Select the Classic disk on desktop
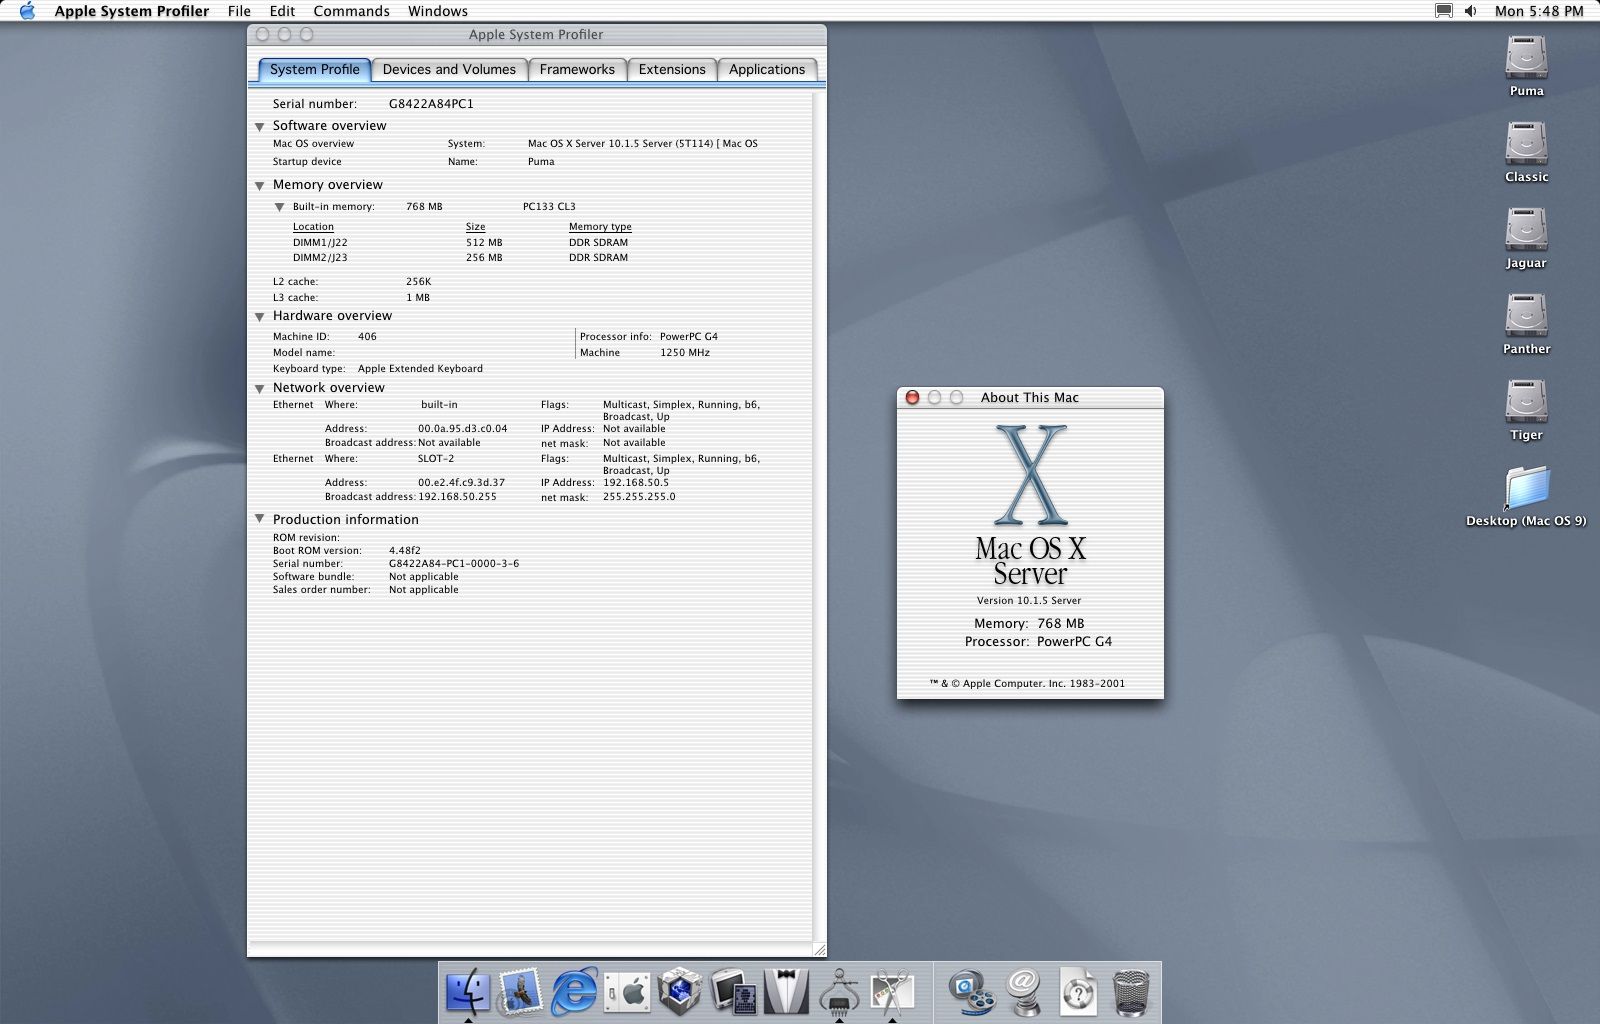 coord(1526,144)
